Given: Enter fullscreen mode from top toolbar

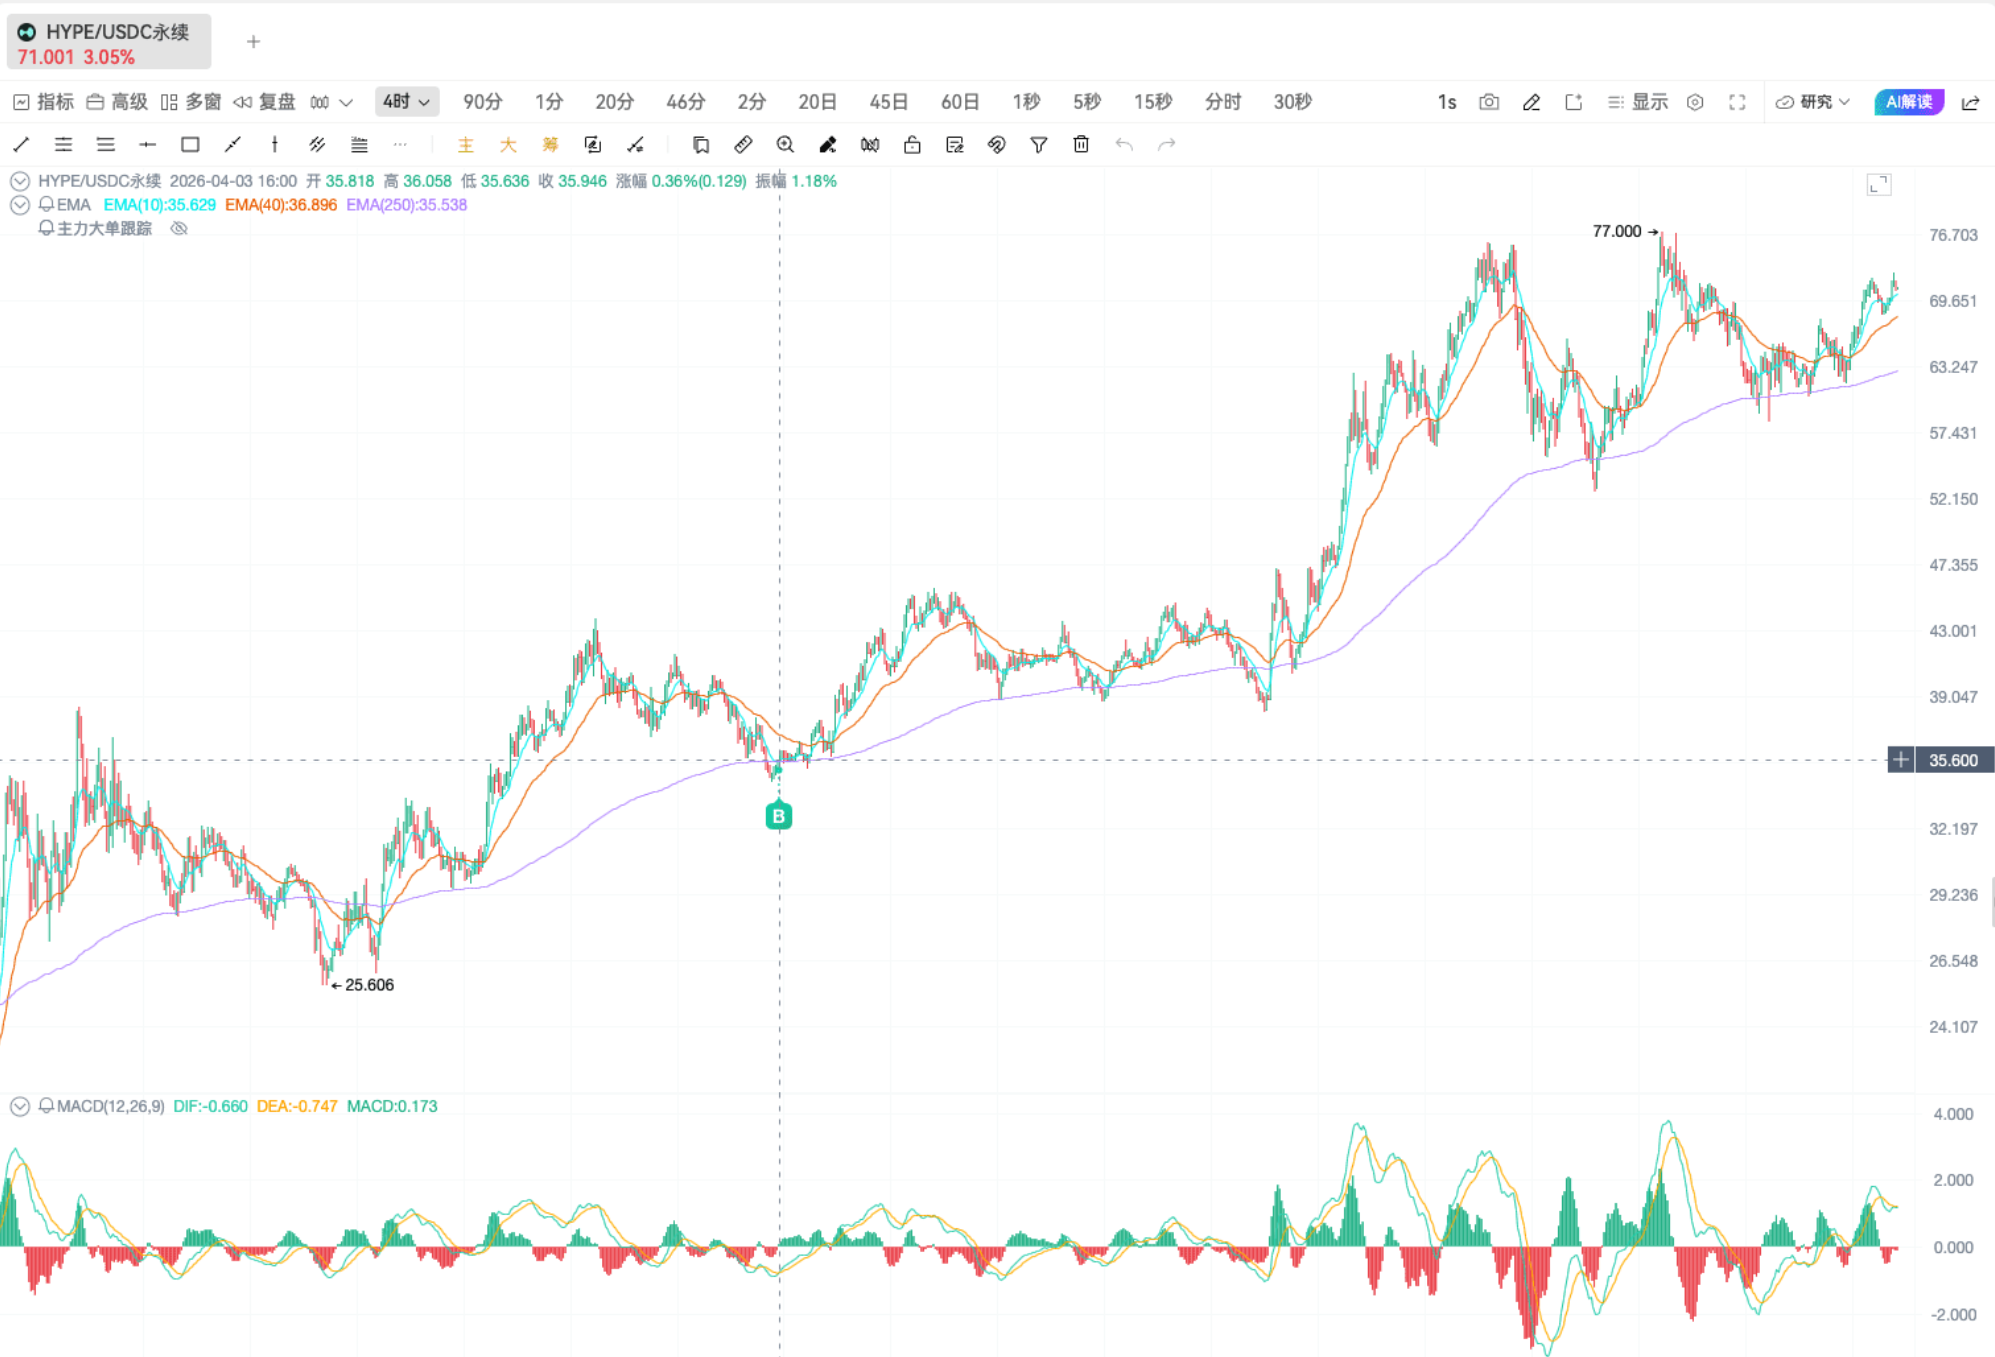Looking at the screenshot, I should pyautogui.click(x=1737, y=102).
